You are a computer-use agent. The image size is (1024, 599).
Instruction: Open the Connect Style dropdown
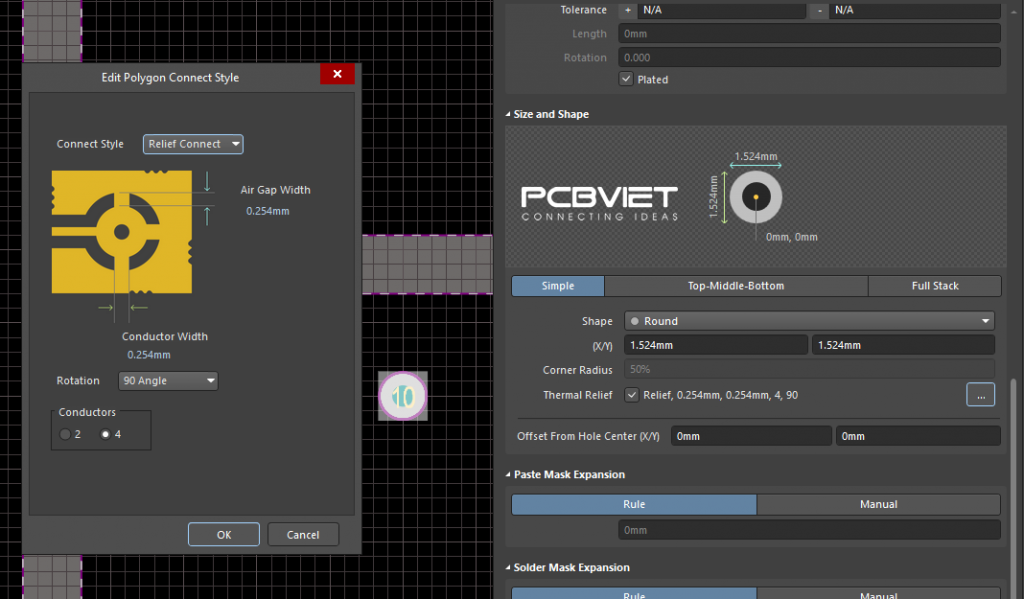pos(193,144)
